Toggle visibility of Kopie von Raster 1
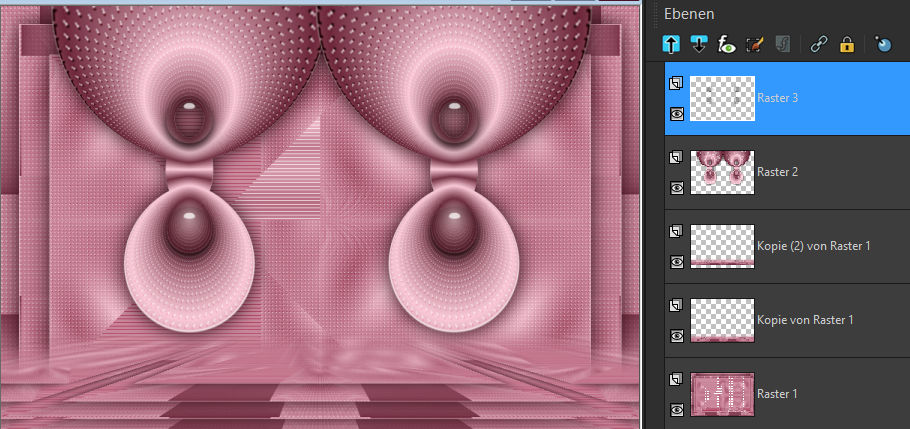Image resolution: width=910 pixels, height=429 pixels. pos(677,336)
